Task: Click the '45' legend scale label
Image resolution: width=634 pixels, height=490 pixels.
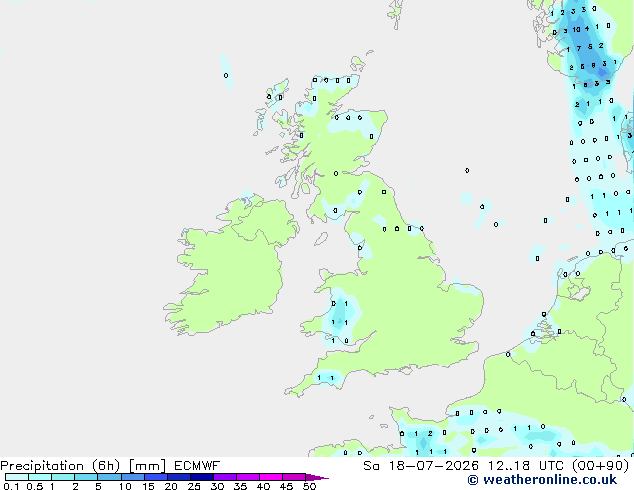Action: point(286,486)
